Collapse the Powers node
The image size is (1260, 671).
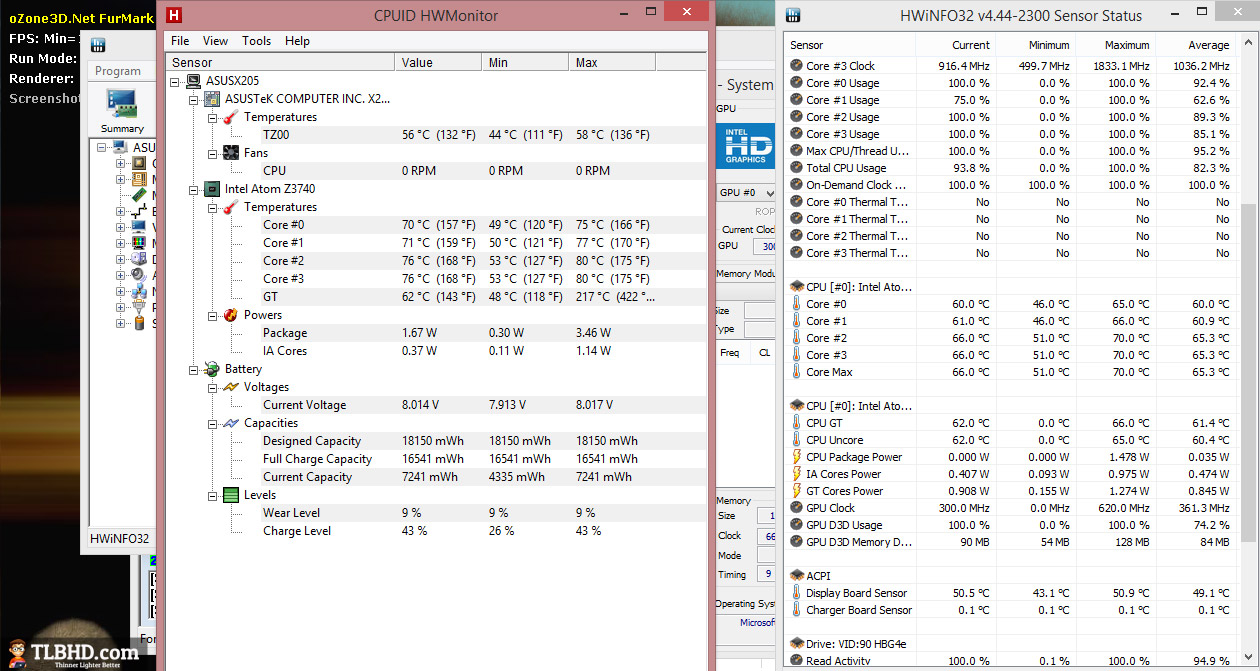pos(213,315)
